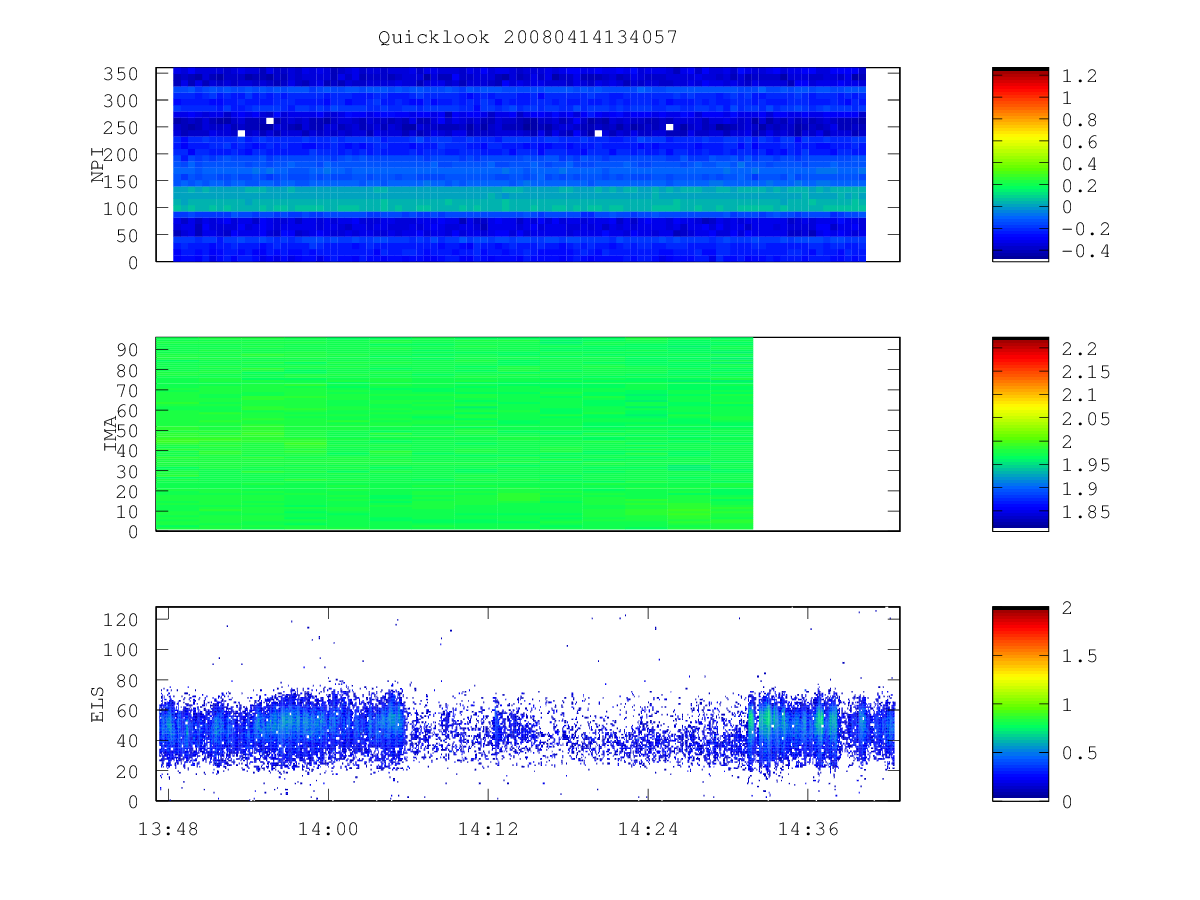Viewport: 1200px width, 900px height.
Task: Click the -0.2 label on NPI colorbar
Action: coord(1086,229)
